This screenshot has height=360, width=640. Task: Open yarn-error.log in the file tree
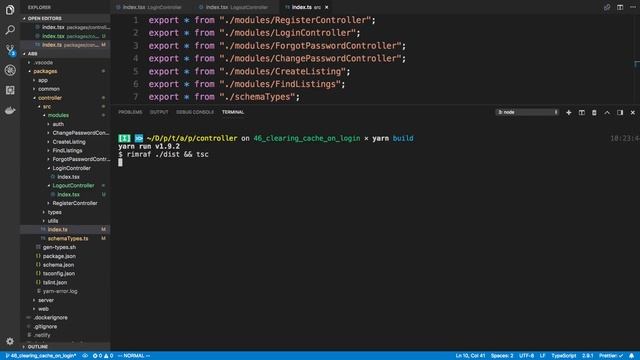(x=60, y=291)
